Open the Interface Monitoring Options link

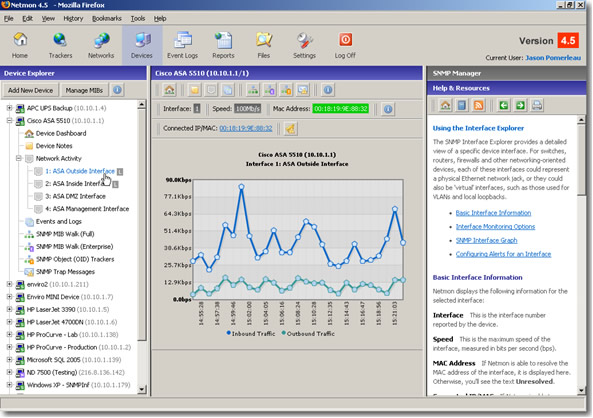click(495, 227)
